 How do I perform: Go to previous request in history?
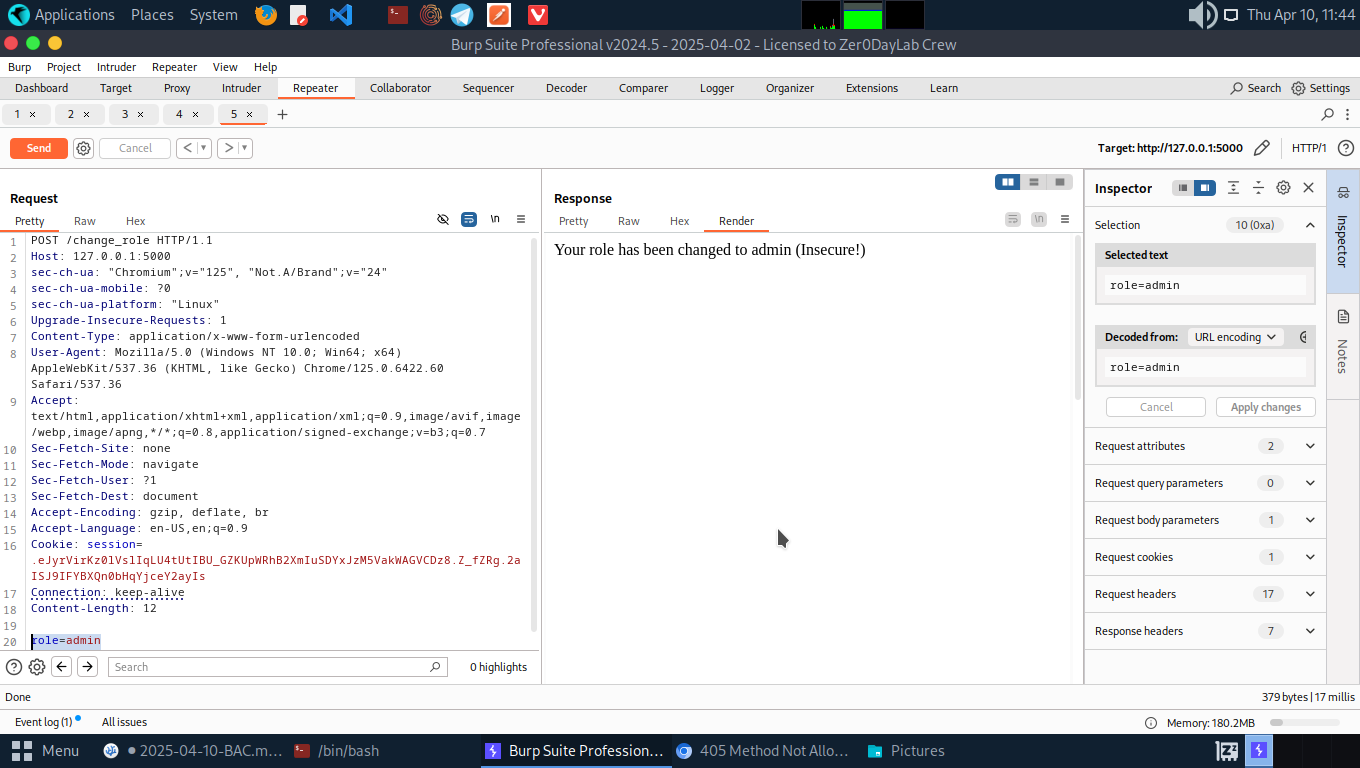pyautogui.click(x=187, y=148)
